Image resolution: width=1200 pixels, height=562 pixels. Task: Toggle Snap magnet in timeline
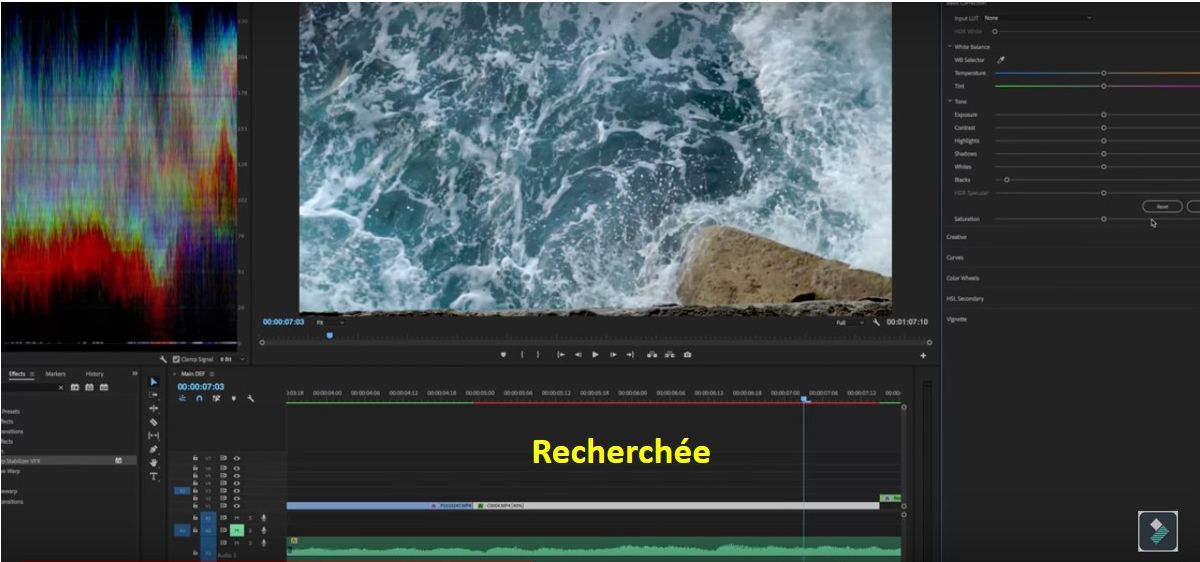tap(199, 398)
